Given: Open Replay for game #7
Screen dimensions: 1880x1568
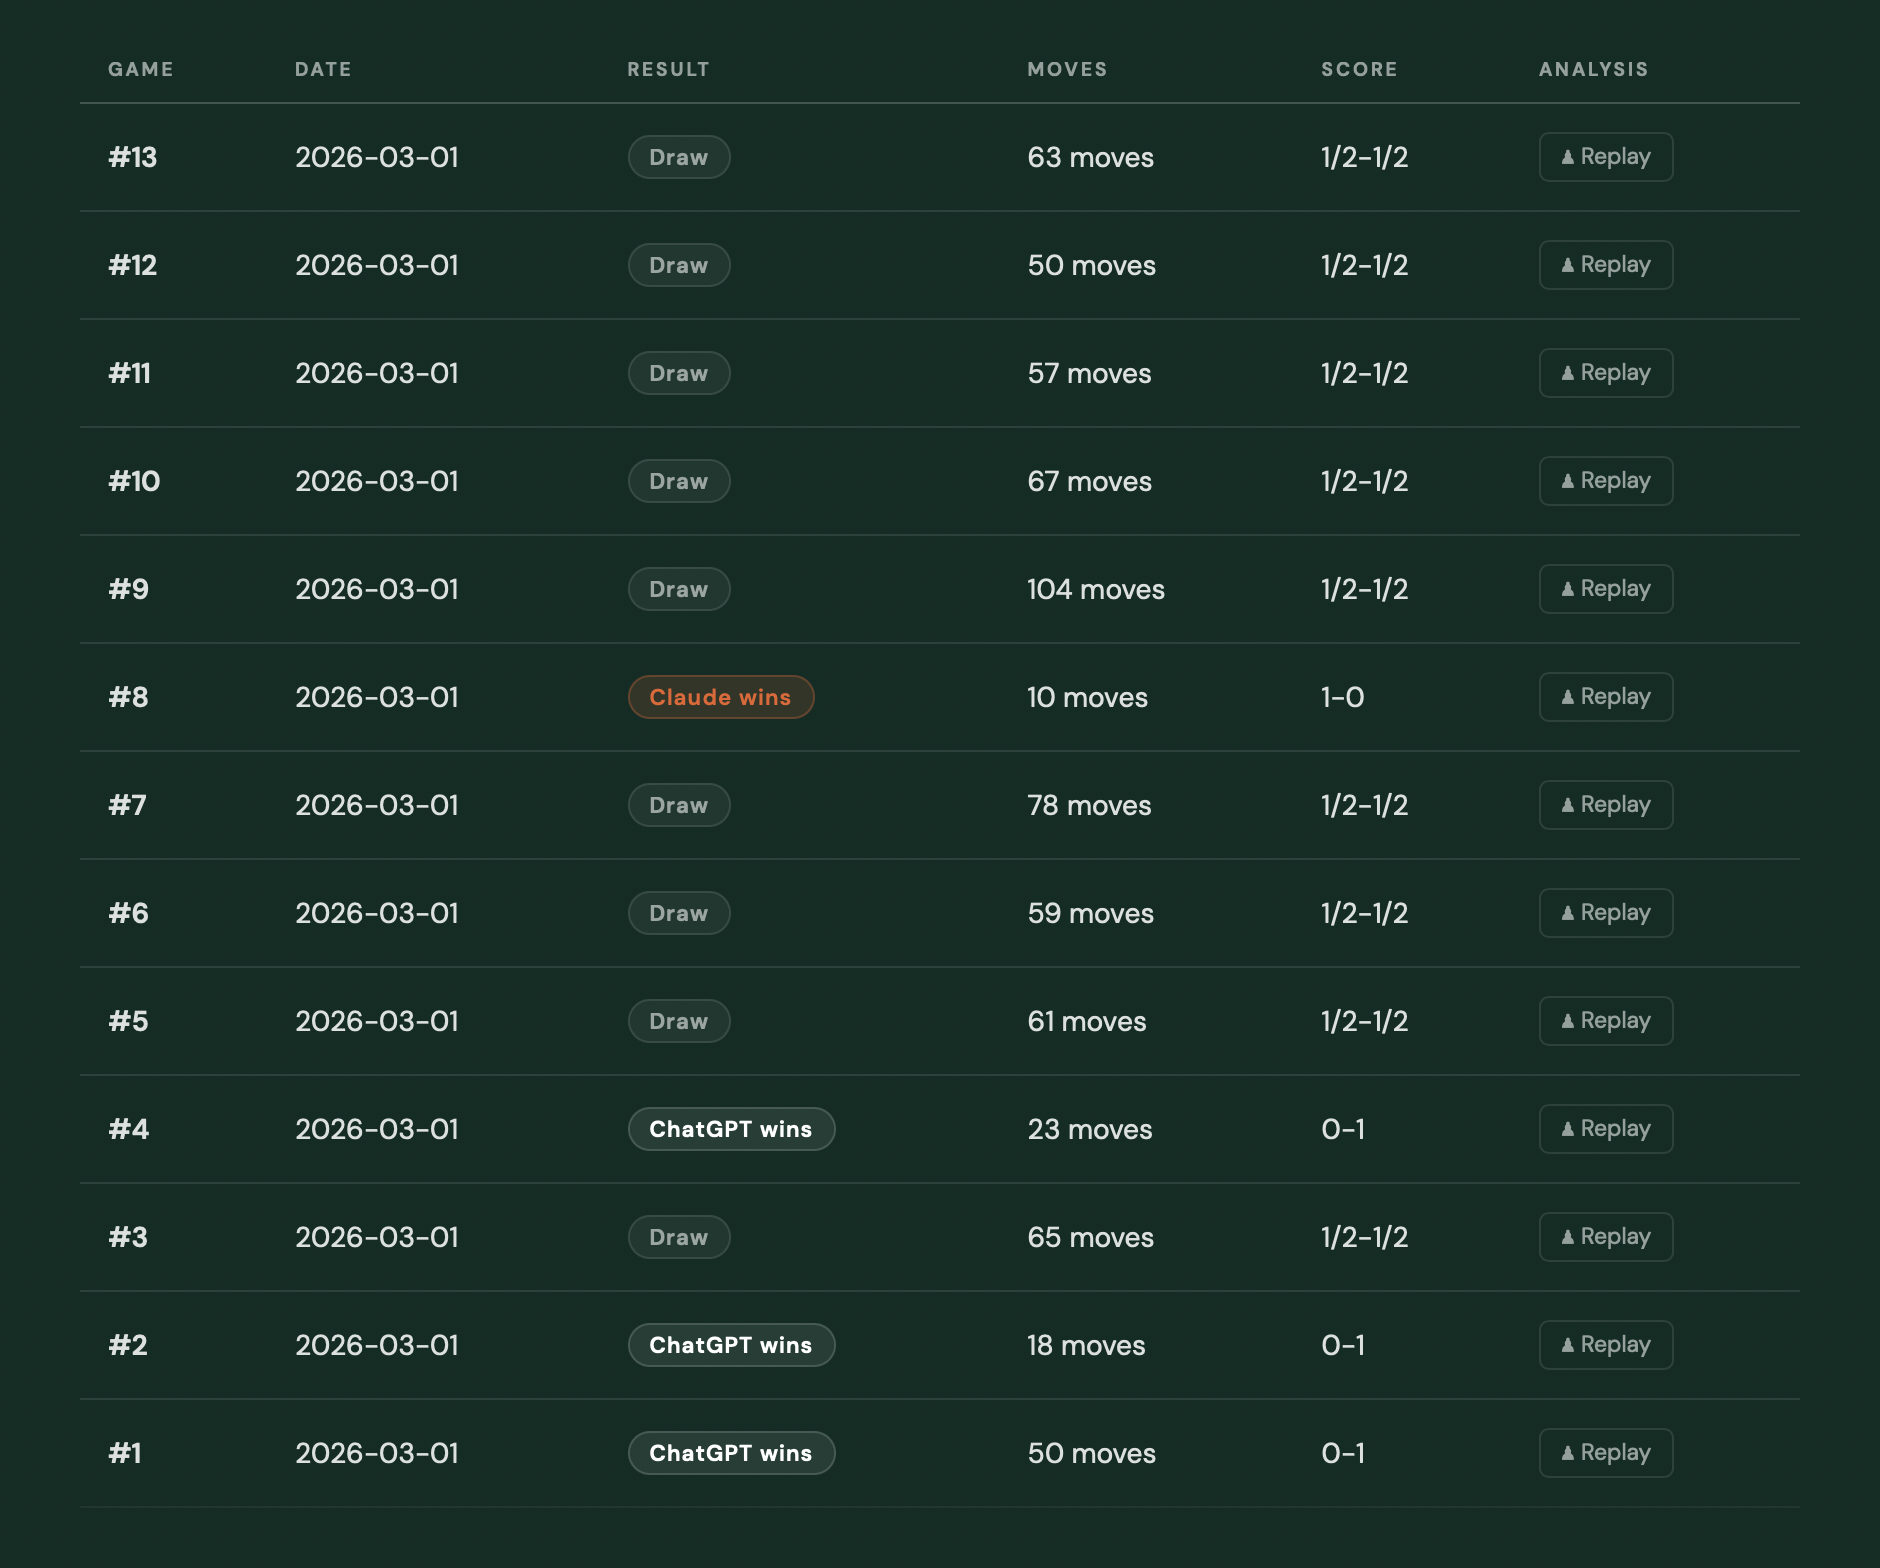Looking at the screenshot, I should 1605,805.
